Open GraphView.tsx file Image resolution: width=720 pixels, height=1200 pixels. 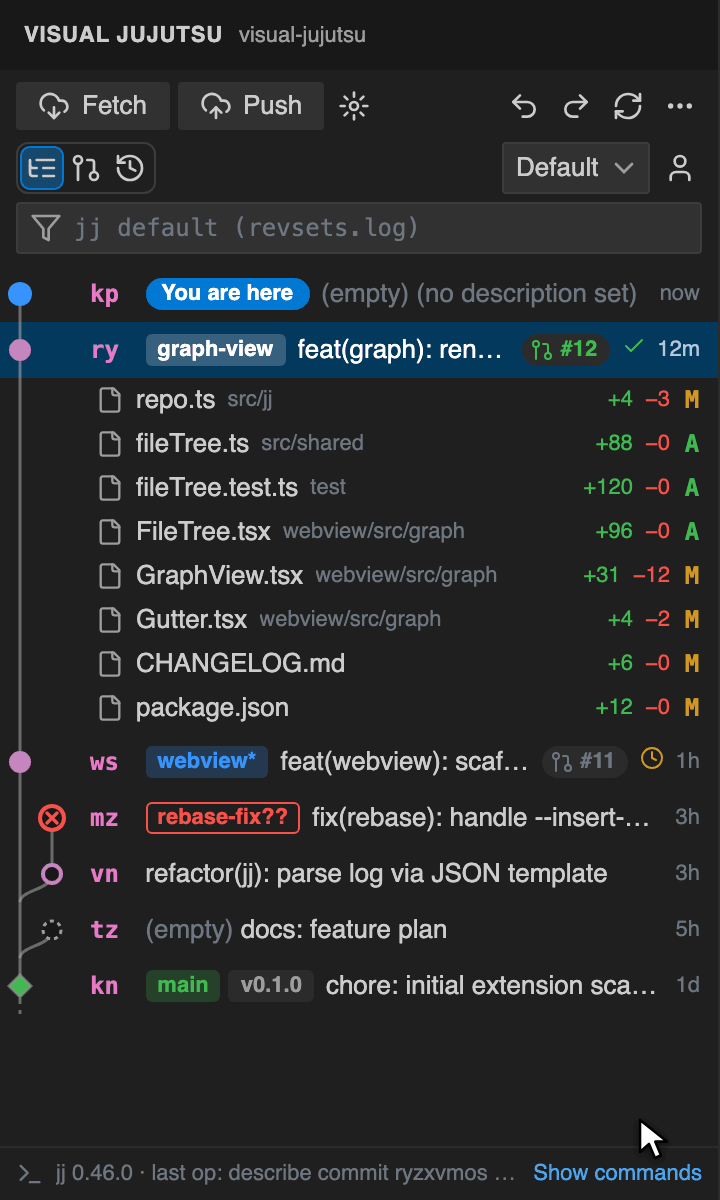tap(360, 575)
